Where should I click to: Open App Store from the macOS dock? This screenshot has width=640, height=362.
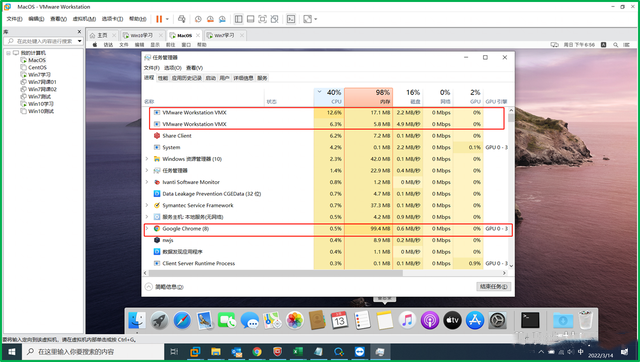[x=475, y=320]
